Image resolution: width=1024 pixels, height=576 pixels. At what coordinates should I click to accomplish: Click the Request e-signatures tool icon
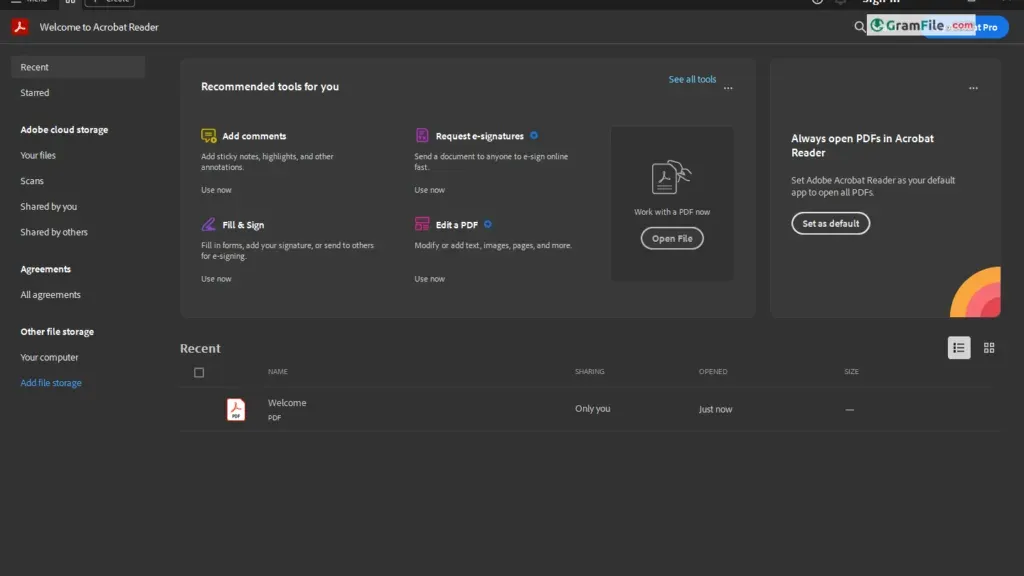422,135
